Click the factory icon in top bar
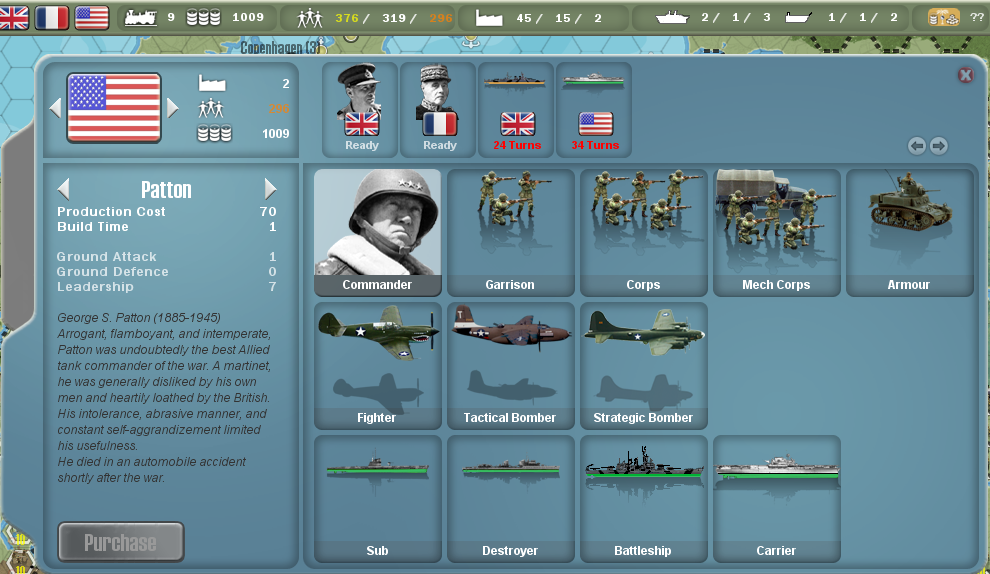This screenshot has height=574, width=990. 489,18
